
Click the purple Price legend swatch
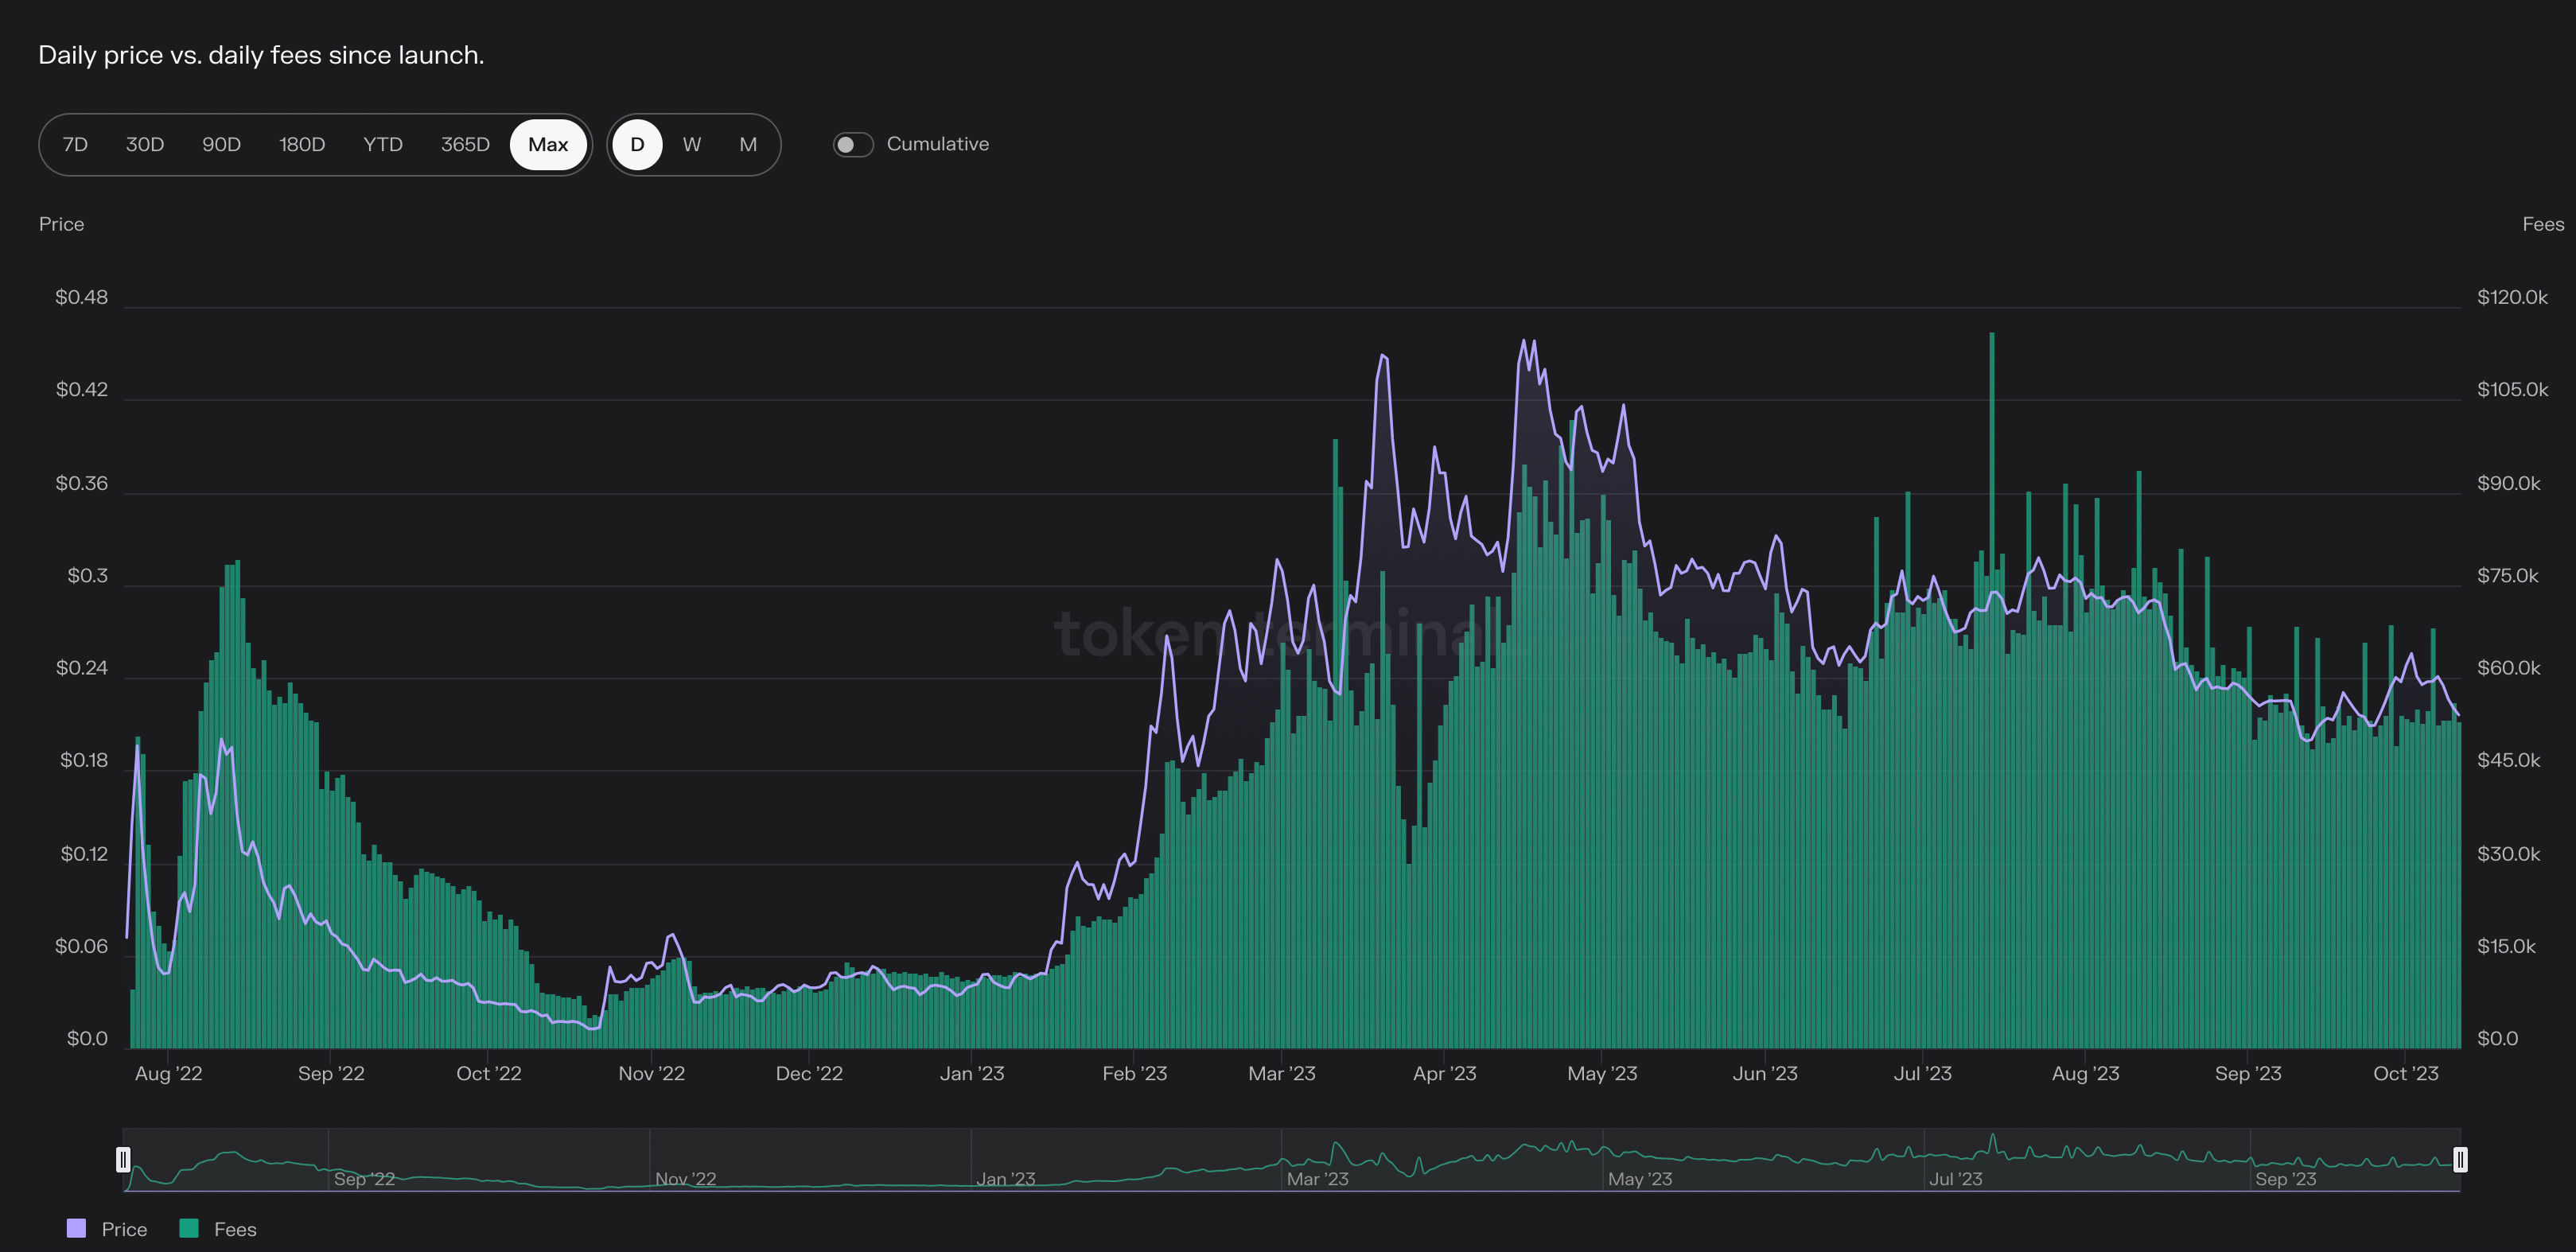76,1228
